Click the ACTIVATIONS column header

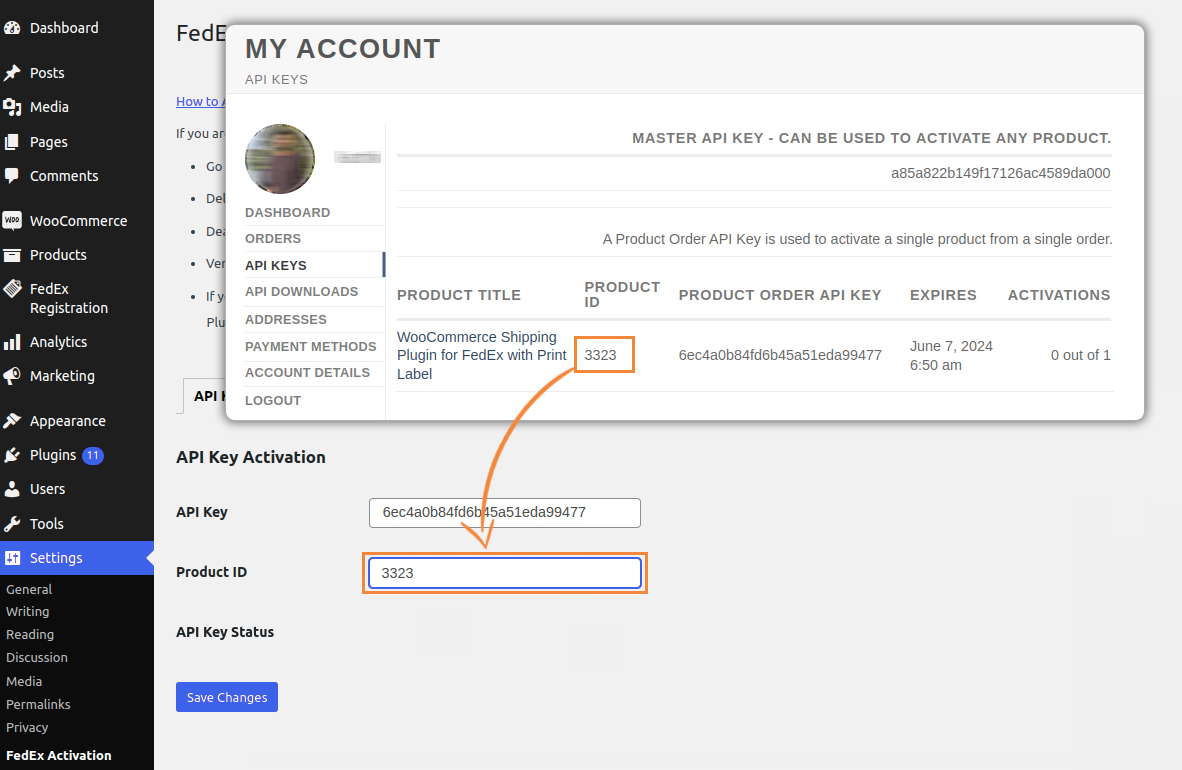[x=1059, y=295]
